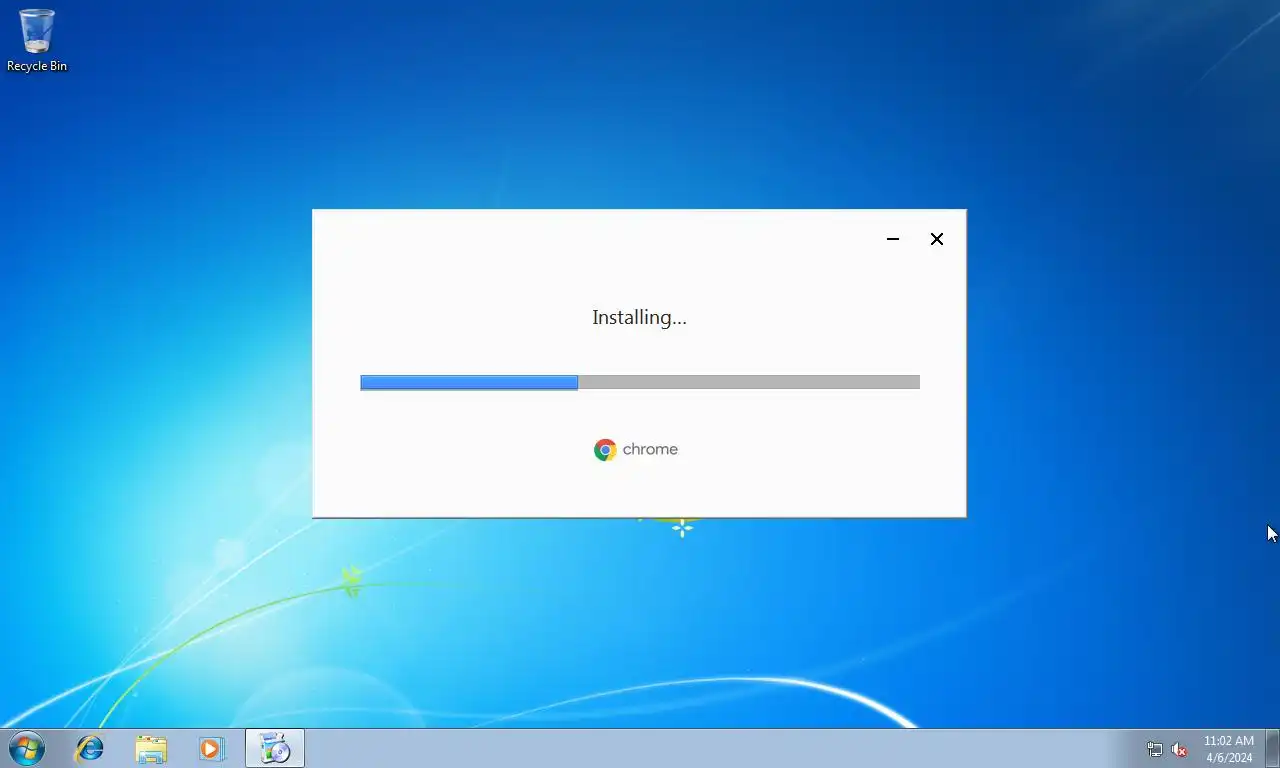Click the Installing... status text
Viewport: 1280px width, 768px height.
[639, 318]
